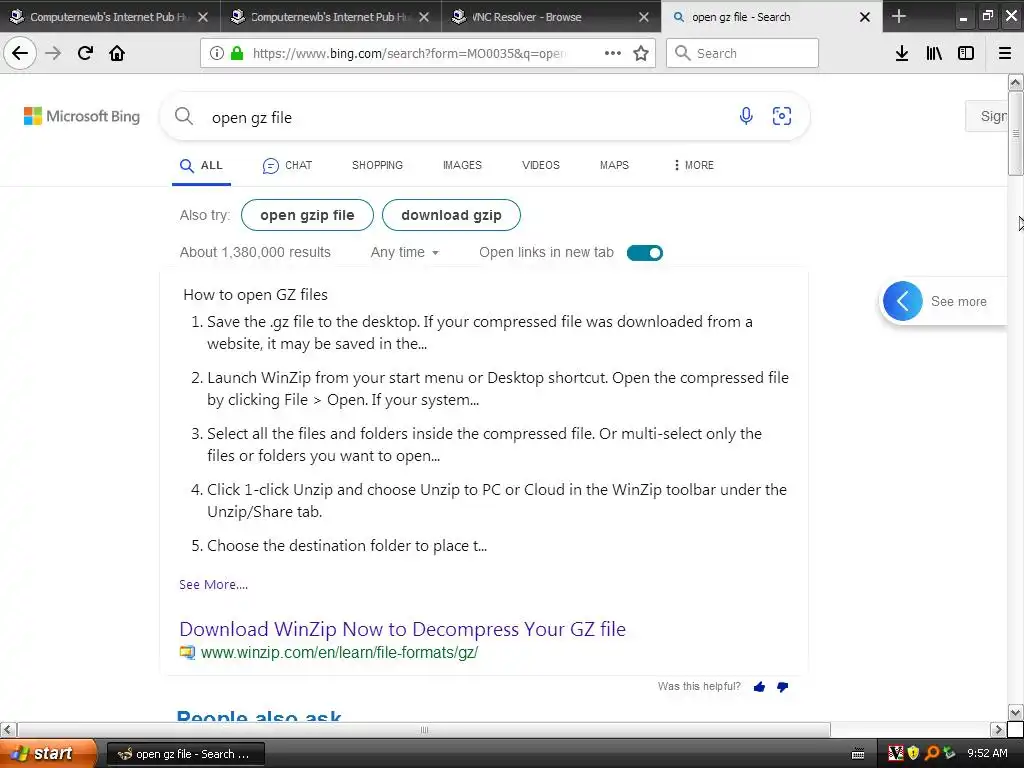Click the red V tray icon

point(896,753)
